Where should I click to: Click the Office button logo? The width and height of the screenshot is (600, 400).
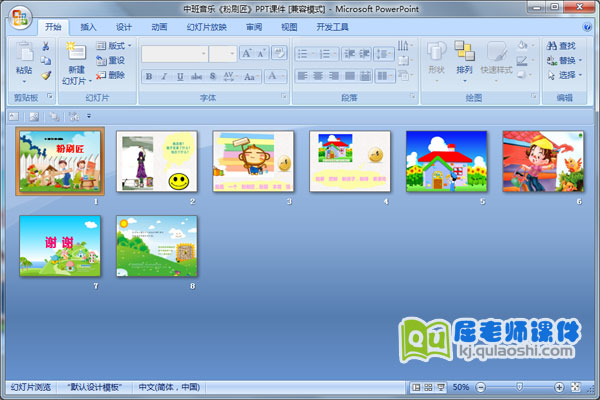click(20, 18)
